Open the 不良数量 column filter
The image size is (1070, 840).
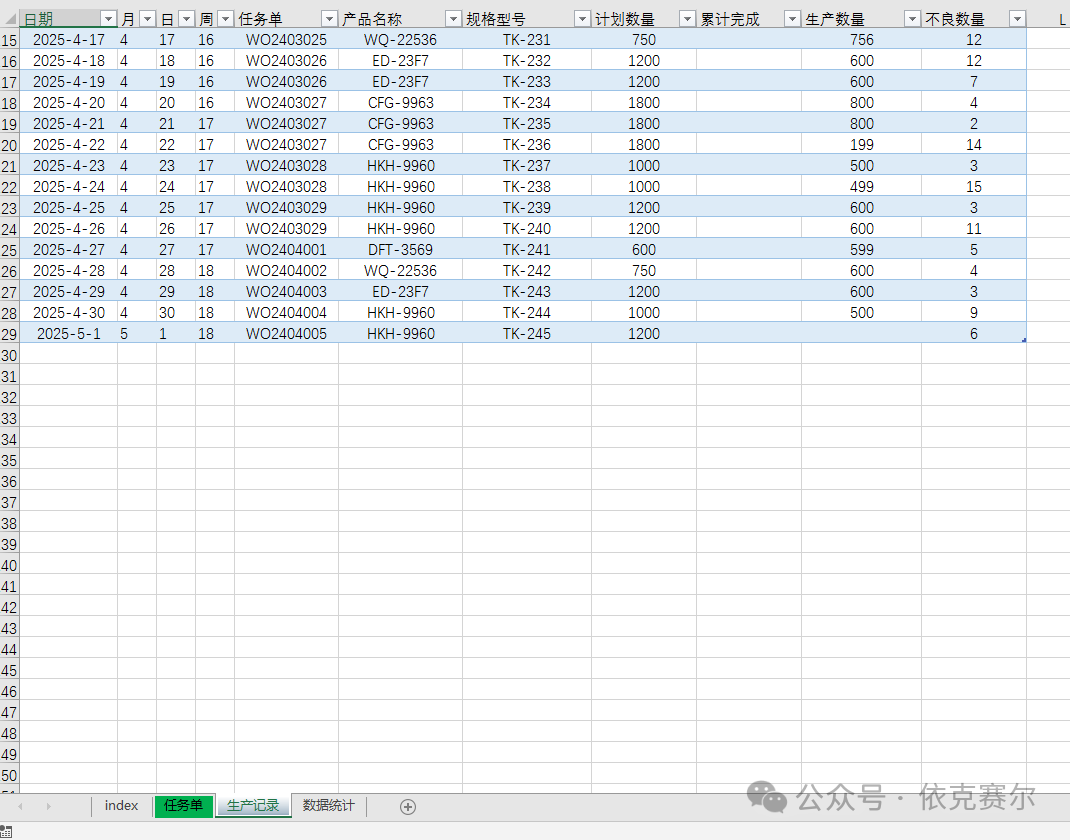1017,19
